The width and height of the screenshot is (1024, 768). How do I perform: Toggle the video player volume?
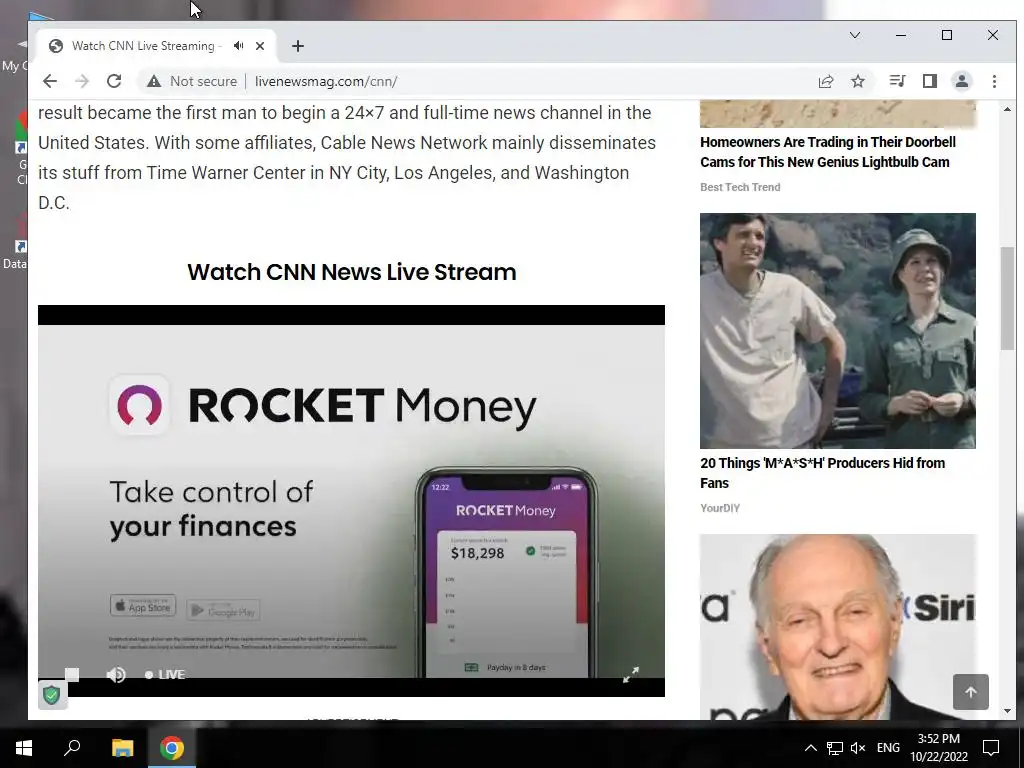[x=116, y=674]
